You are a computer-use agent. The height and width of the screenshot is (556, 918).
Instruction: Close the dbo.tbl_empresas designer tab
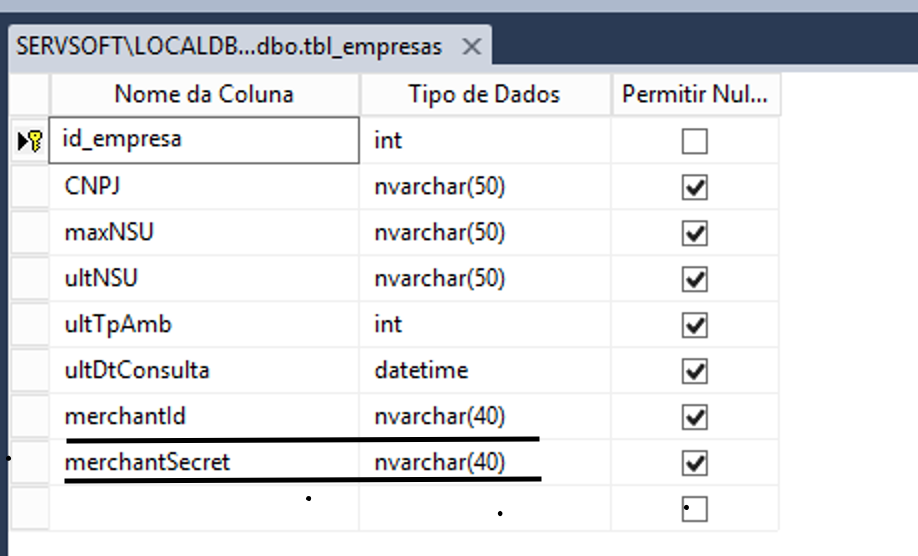pos(472,47)
